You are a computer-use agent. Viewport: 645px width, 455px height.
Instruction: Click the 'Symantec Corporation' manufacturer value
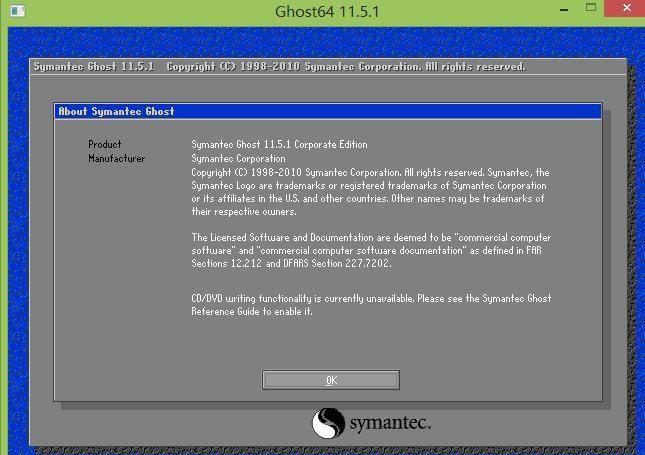[238, 158]
